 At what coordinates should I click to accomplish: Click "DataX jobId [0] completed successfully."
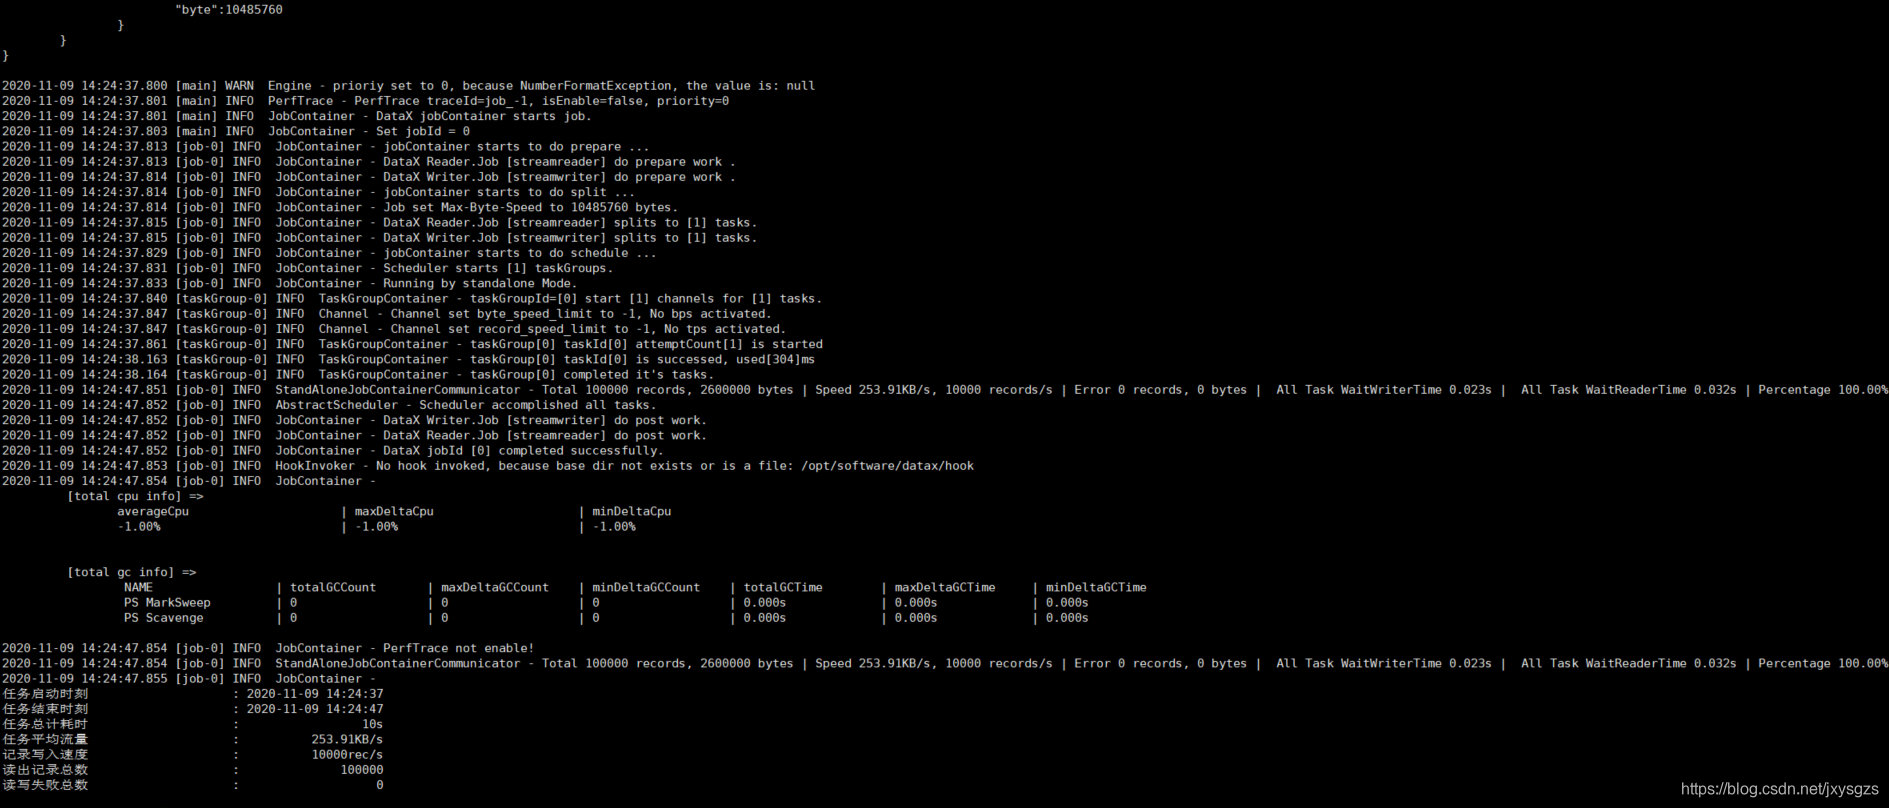(523, 451)
